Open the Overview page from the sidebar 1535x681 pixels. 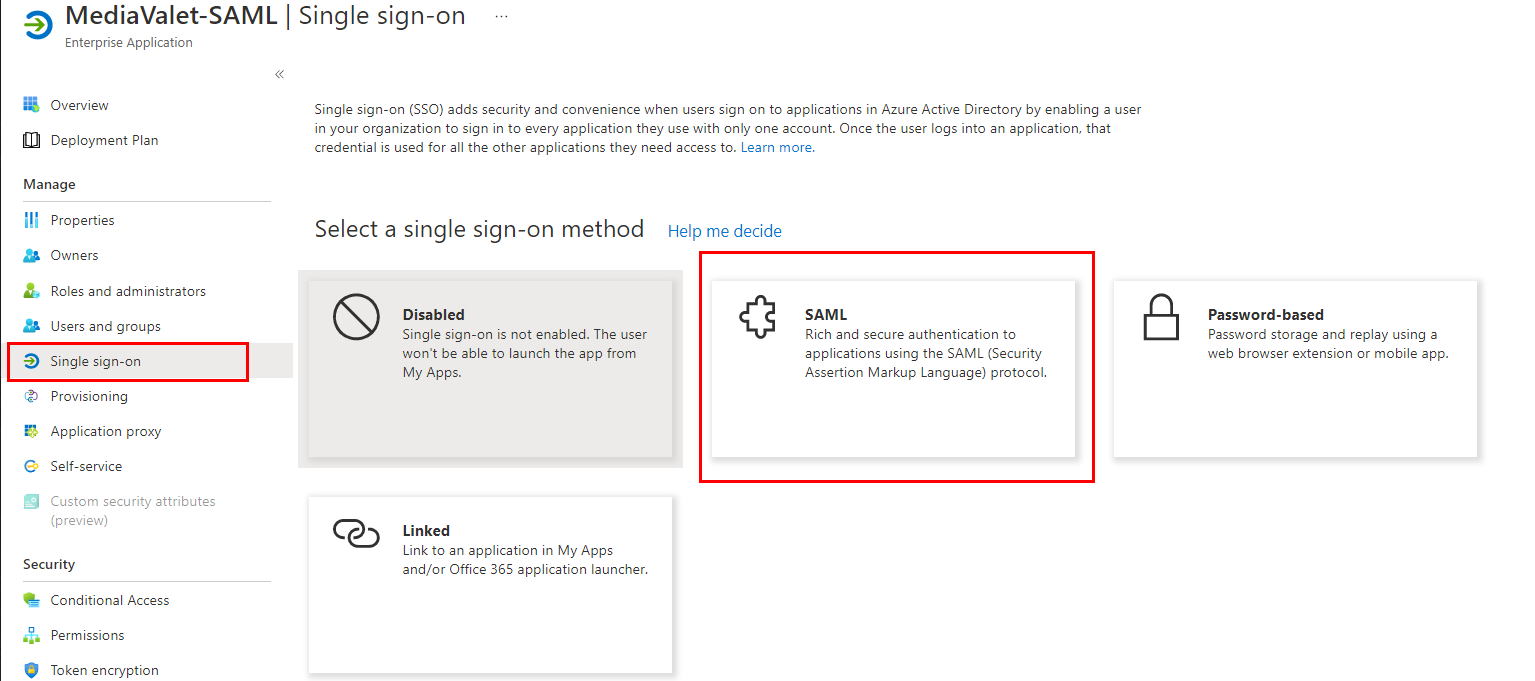[79, 104]
